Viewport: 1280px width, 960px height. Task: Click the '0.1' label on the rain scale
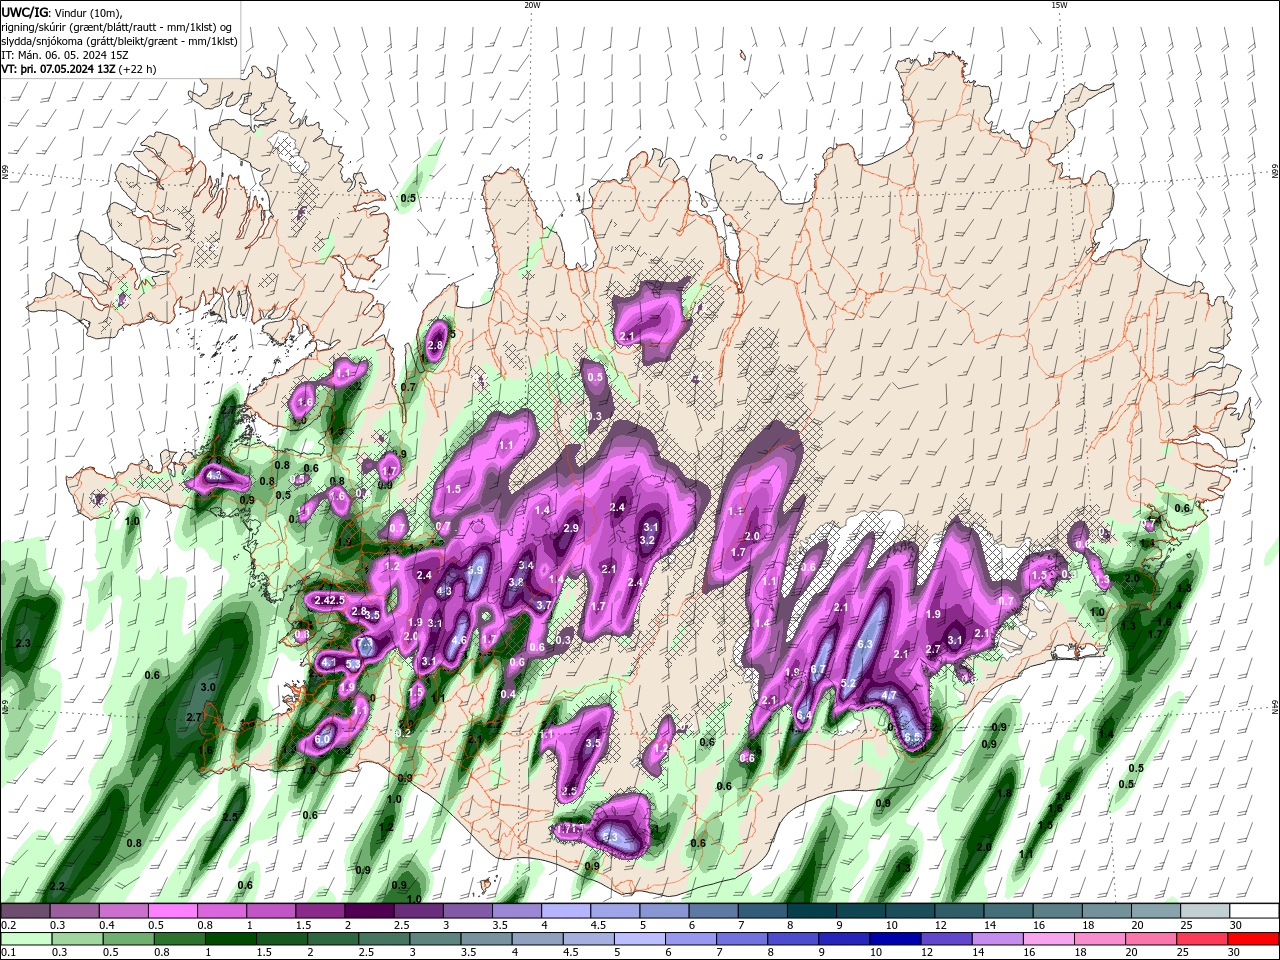click(8, 953)
